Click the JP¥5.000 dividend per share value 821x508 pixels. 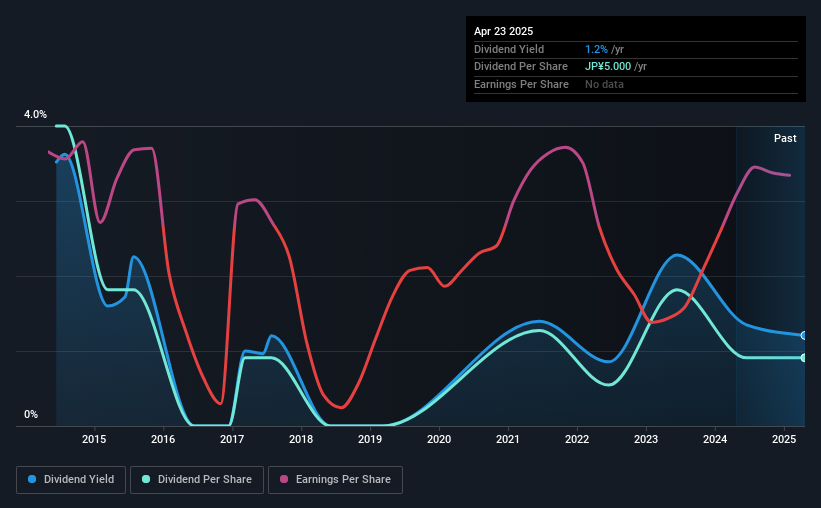pos(608,67)
